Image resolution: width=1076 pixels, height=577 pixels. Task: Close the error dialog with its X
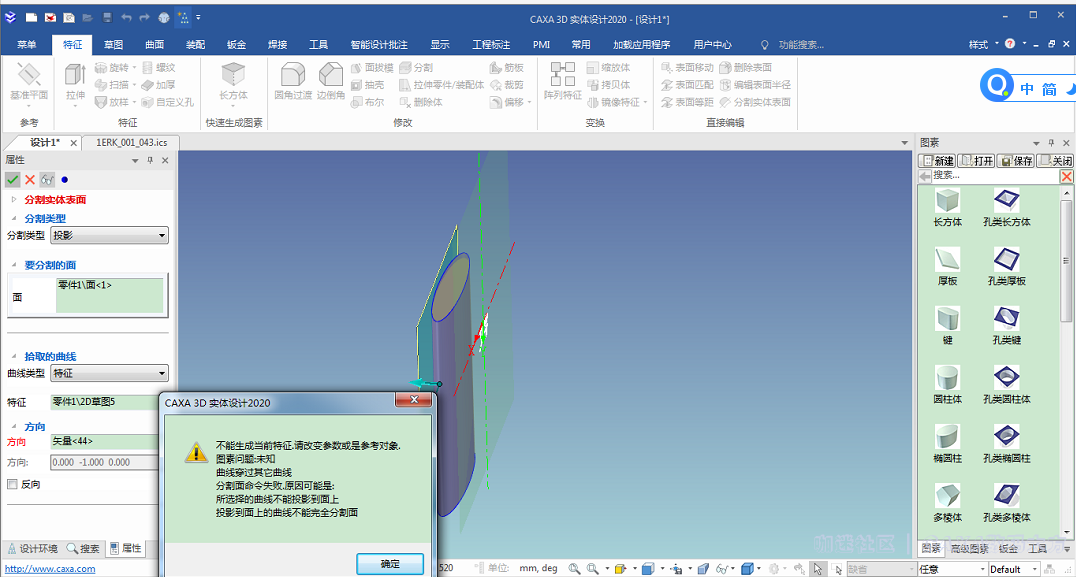(x=414, y=399)
